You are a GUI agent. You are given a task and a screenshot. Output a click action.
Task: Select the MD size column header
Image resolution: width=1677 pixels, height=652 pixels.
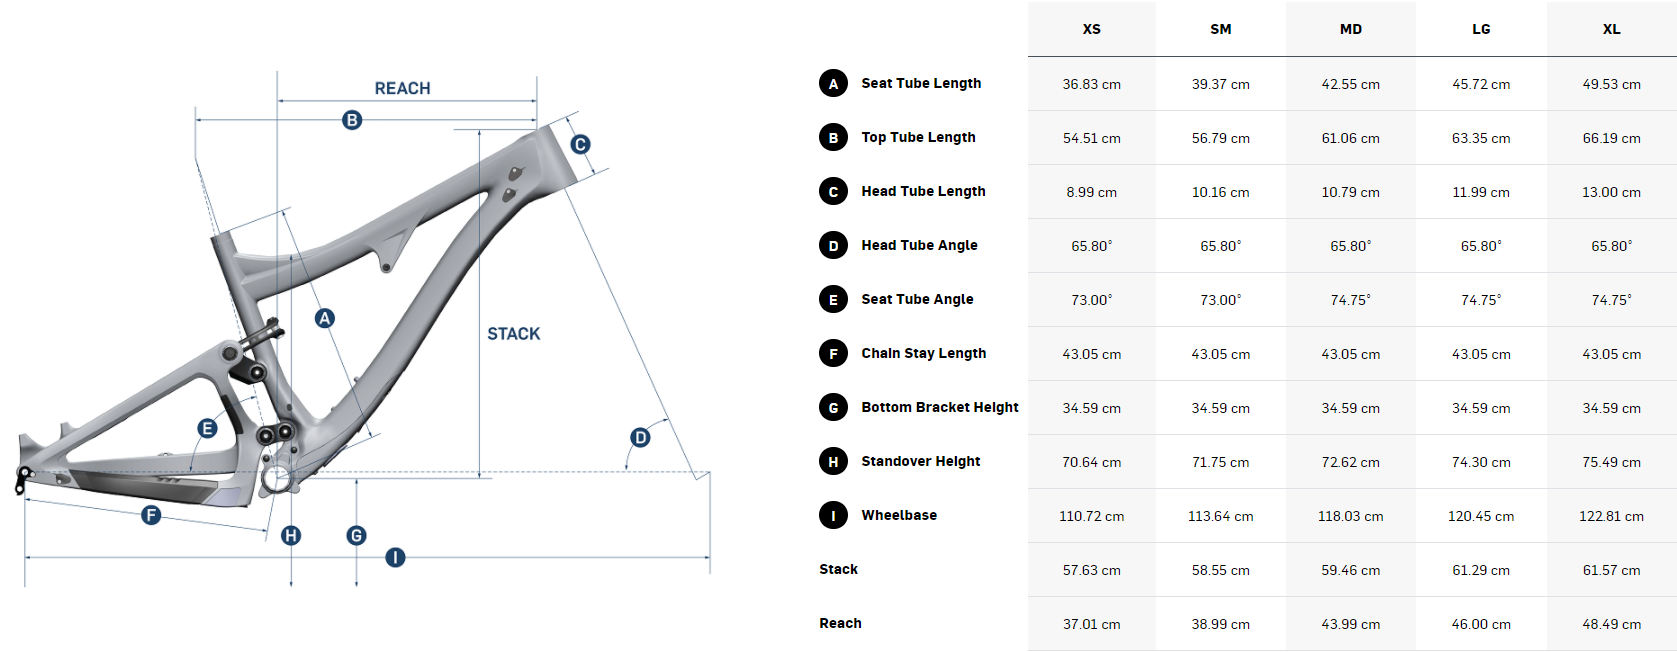1350,29
